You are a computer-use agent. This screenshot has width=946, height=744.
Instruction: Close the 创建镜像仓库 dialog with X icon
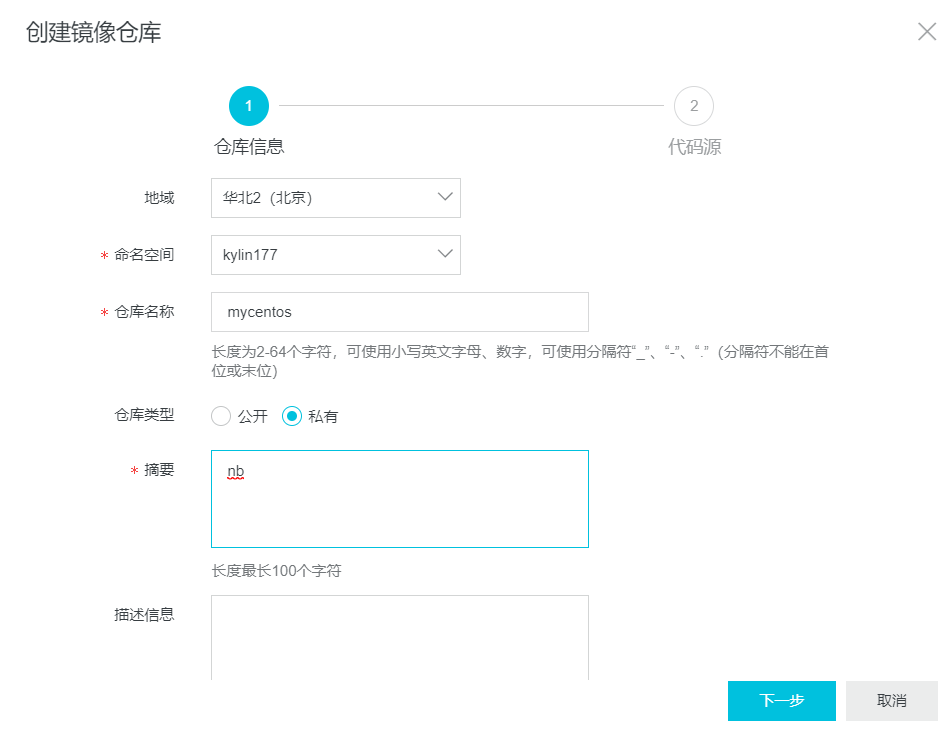click(x=927, y=31)
